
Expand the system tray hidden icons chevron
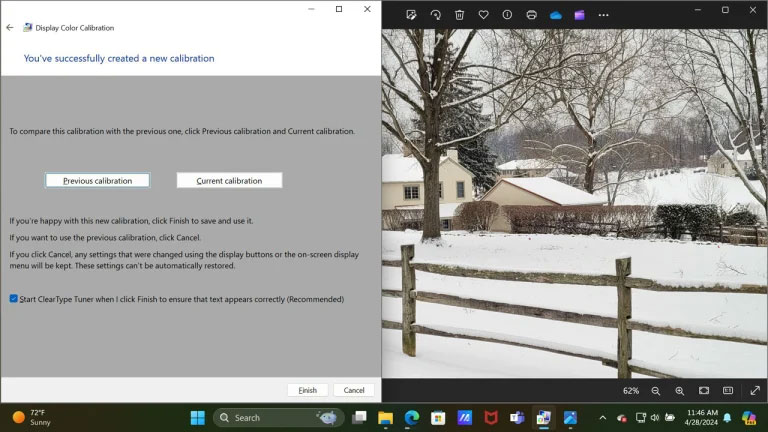point(603,418)
